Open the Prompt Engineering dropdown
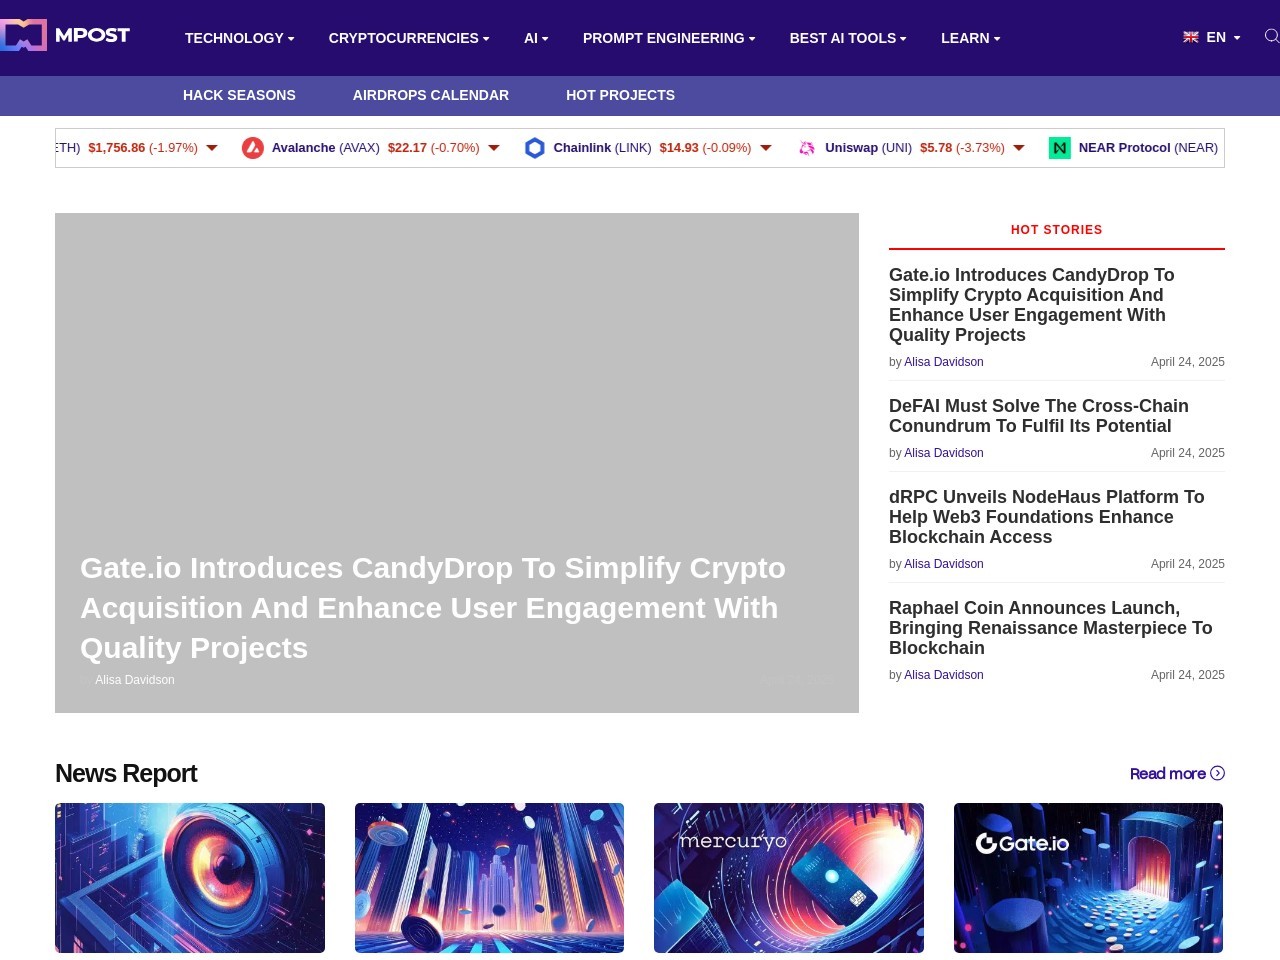Viewport: 1280px width, 960px height. click(669, 38)
